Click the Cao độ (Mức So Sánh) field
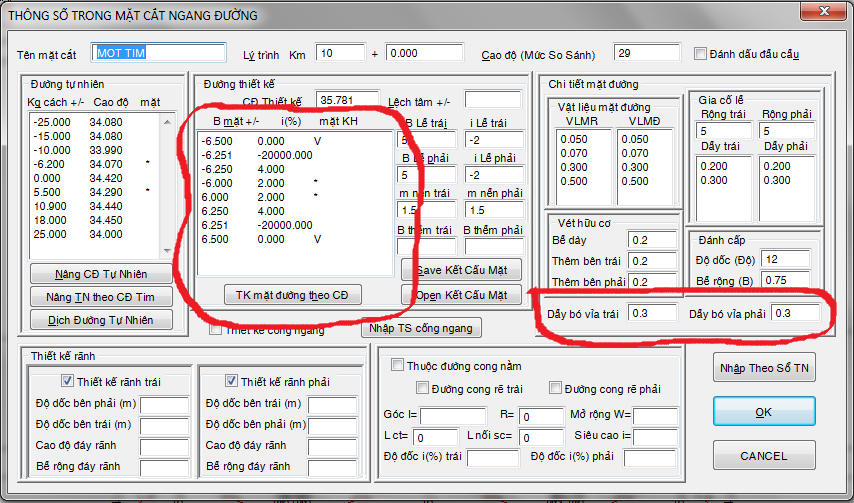 [x=646, y=53]
